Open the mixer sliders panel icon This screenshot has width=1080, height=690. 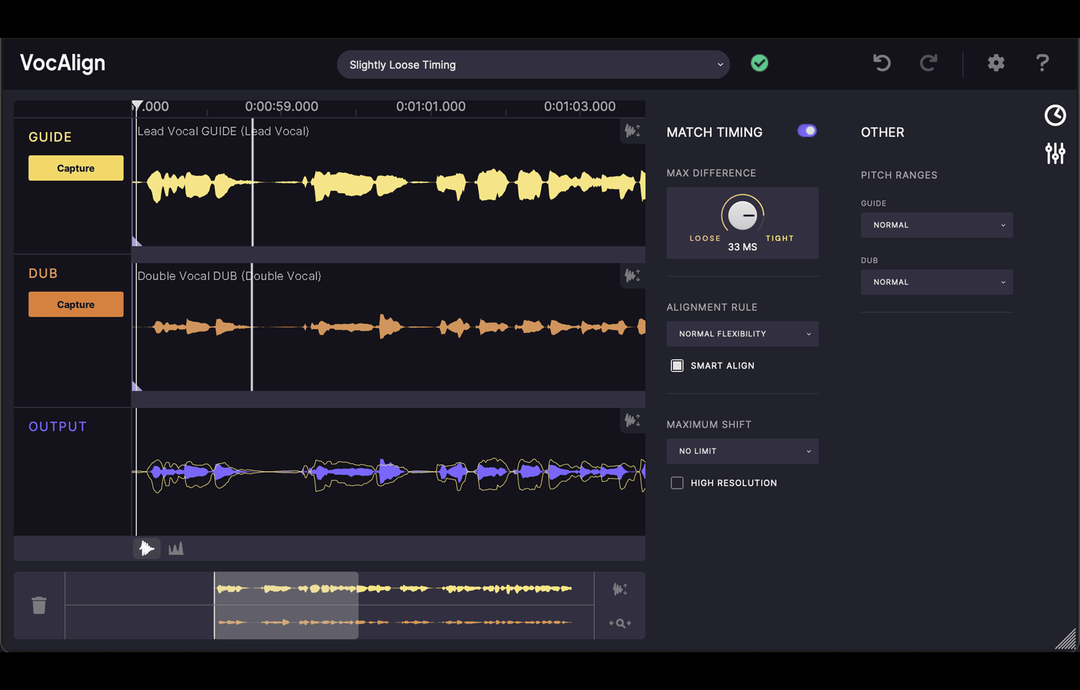point(1055,153)
